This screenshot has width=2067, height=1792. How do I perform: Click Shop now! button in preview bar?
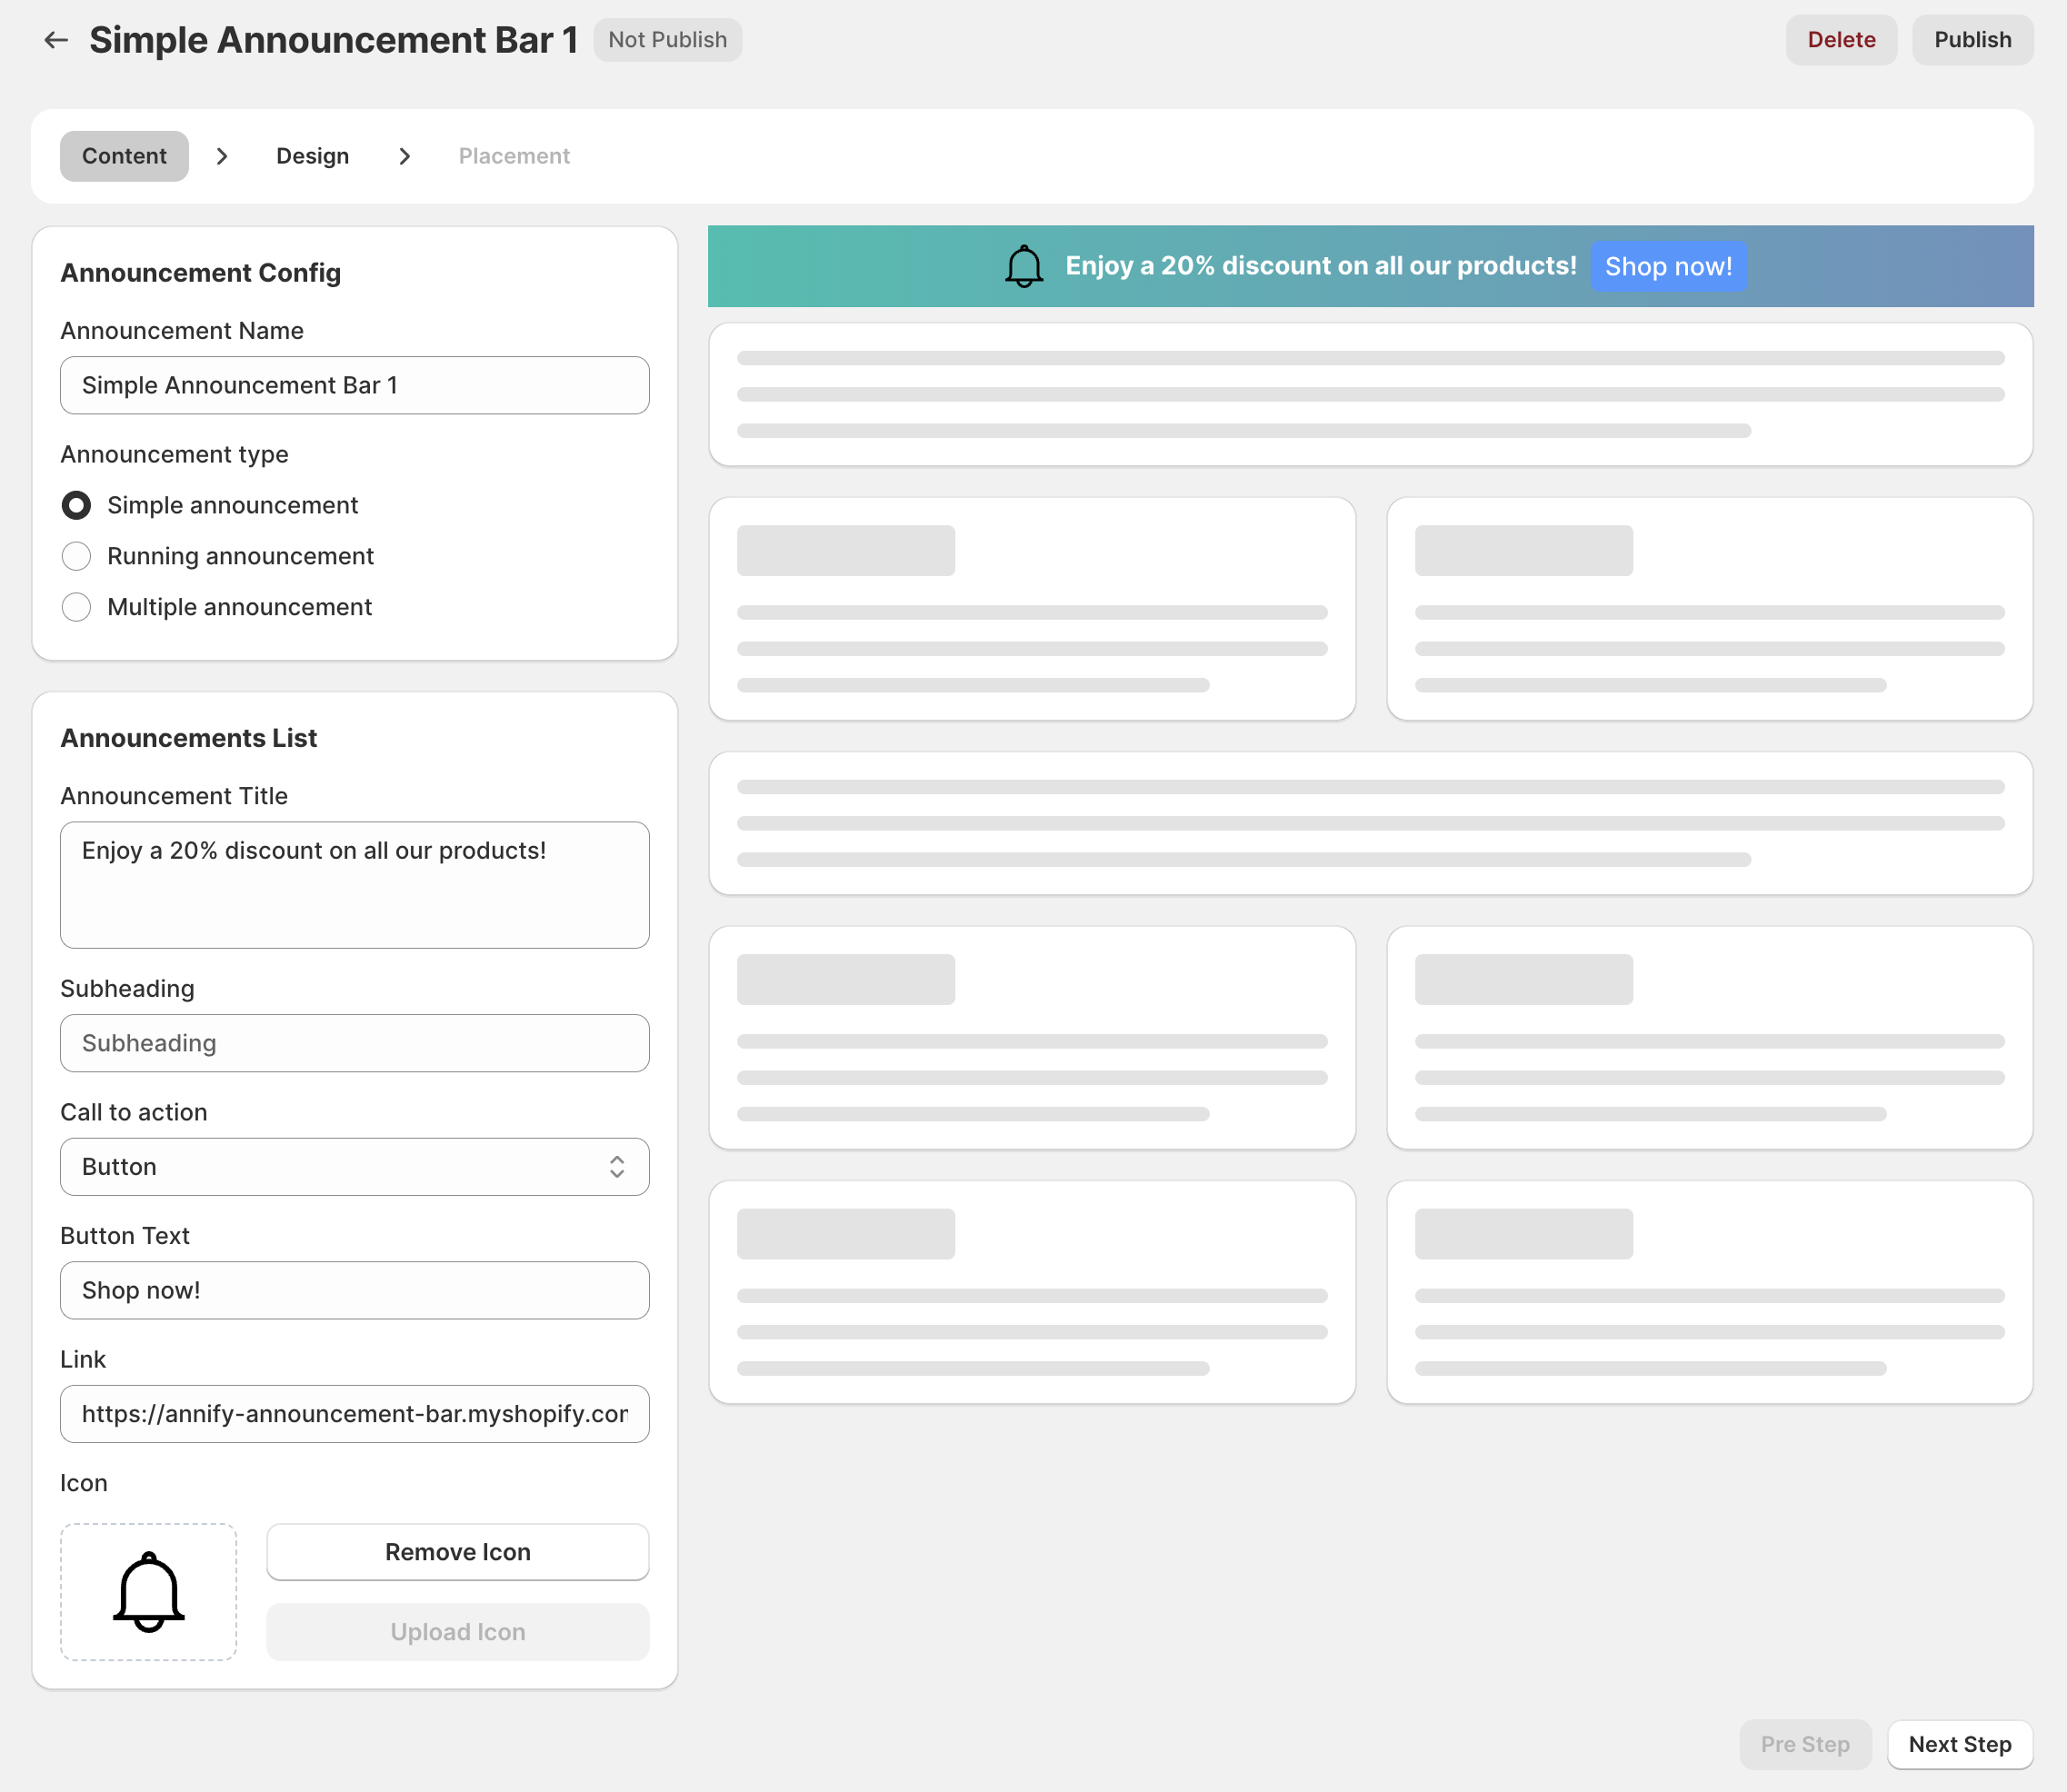pyautogui.click(x=1667, y=267)
